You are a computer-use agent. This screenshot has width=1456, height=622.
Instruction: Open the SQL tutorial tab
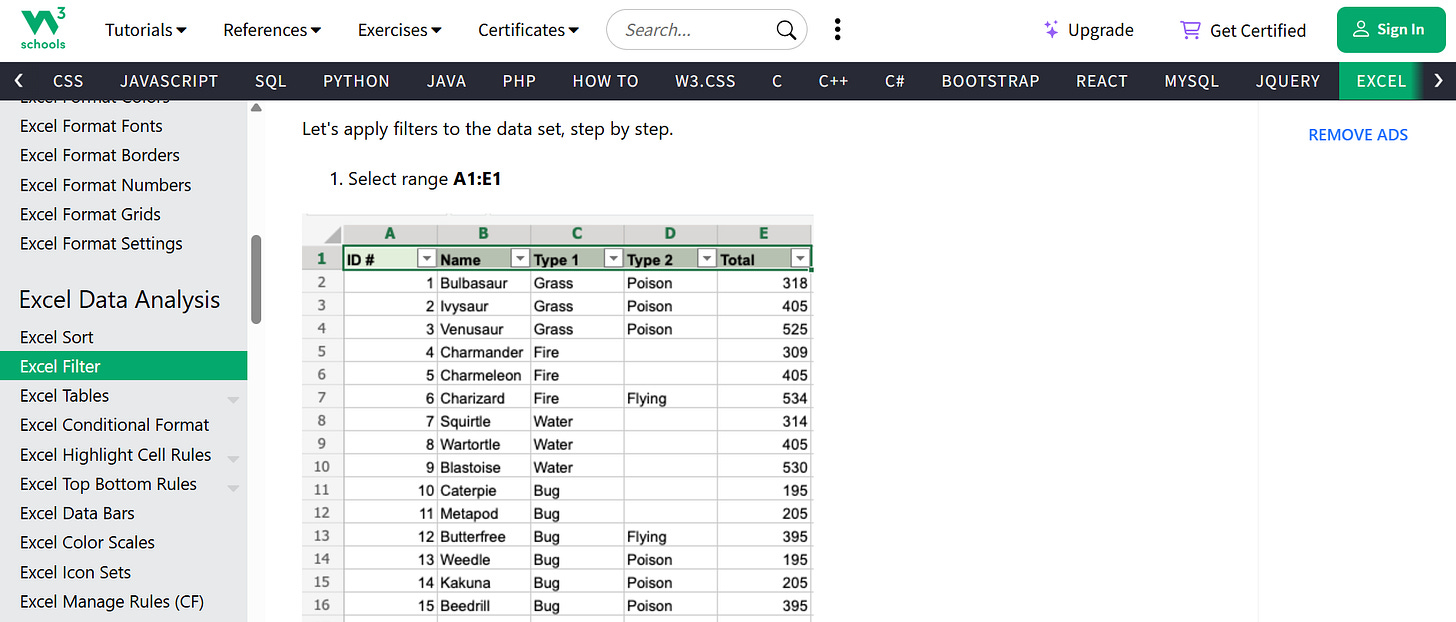pos(270,81)
